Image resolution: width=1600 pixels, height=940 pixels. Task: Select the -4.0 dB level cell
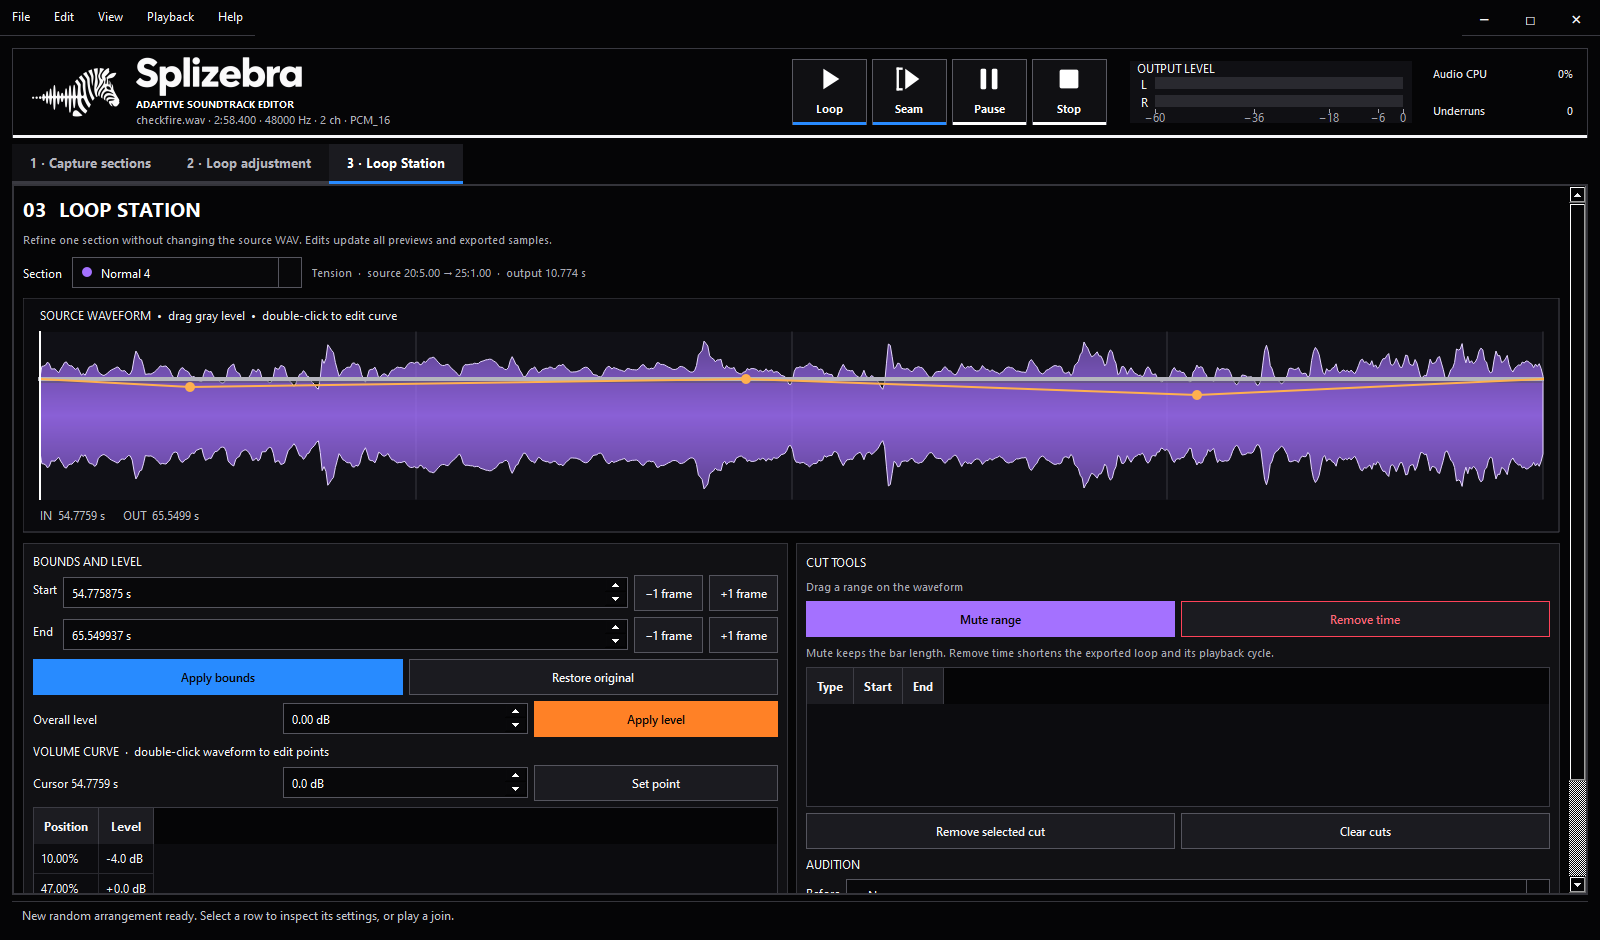tap(126, 858)
